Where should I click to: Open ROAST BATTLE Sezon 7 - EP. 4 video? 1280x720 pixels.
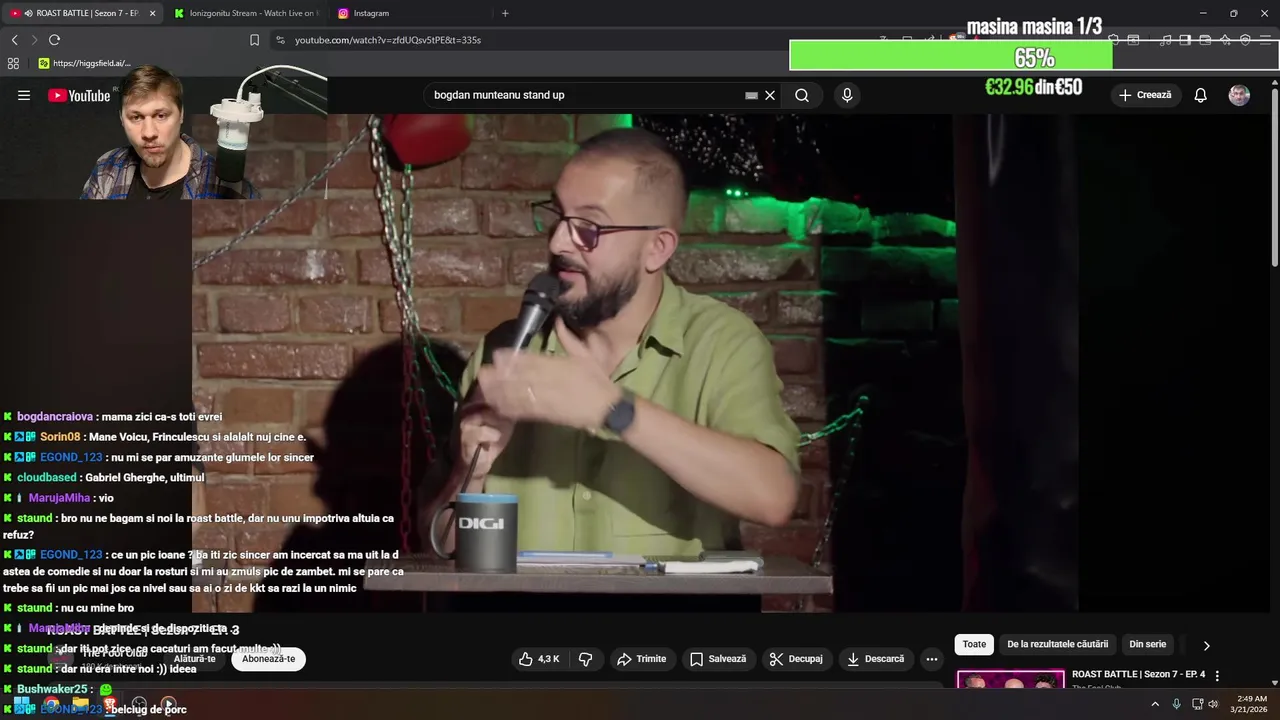point(1138,674)
